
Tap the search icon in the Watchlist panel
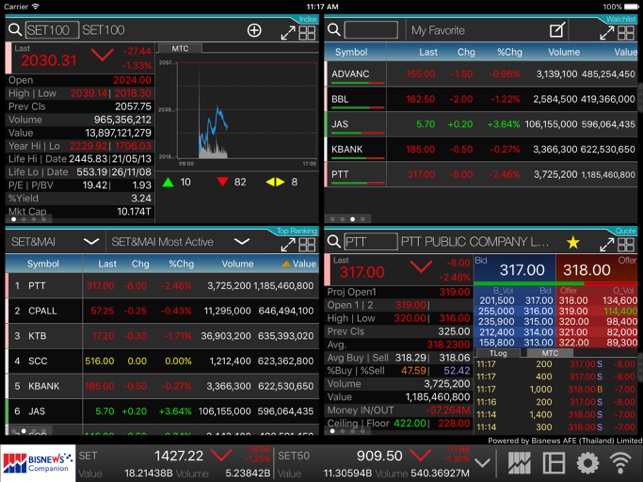click(334, 30)
